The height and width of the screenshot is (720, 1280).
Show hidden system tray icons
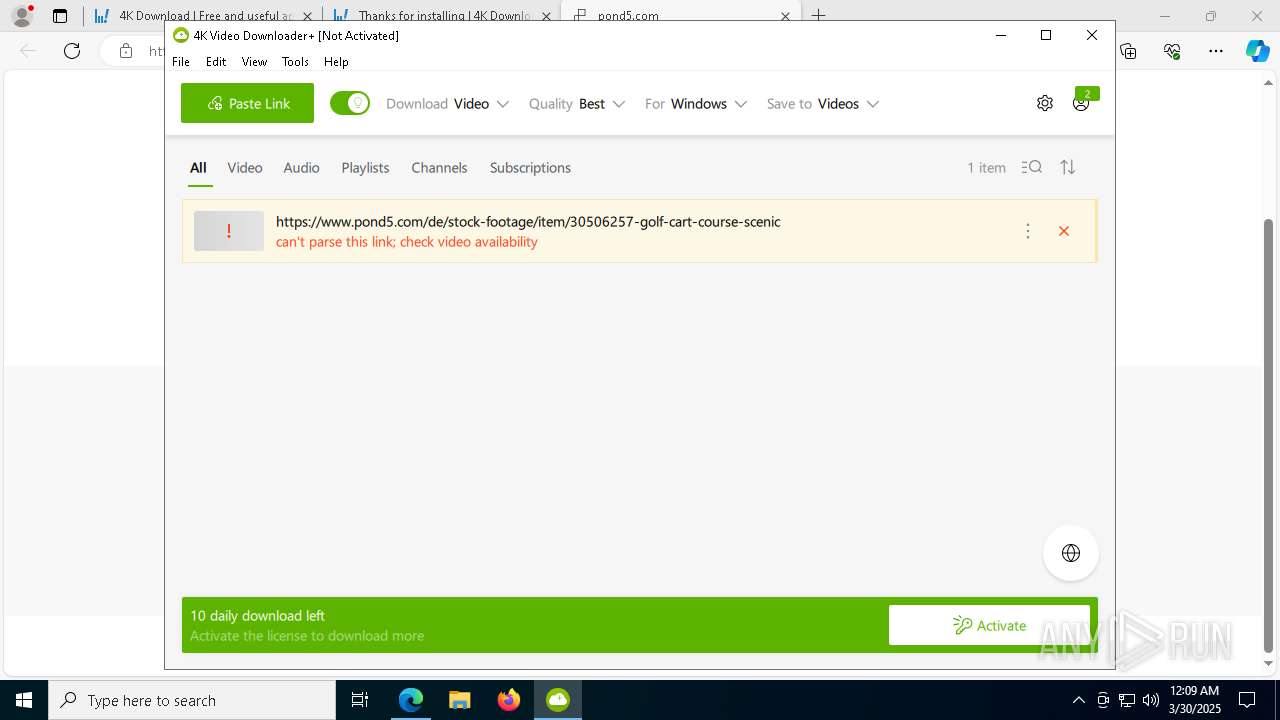pos(1078,700)
